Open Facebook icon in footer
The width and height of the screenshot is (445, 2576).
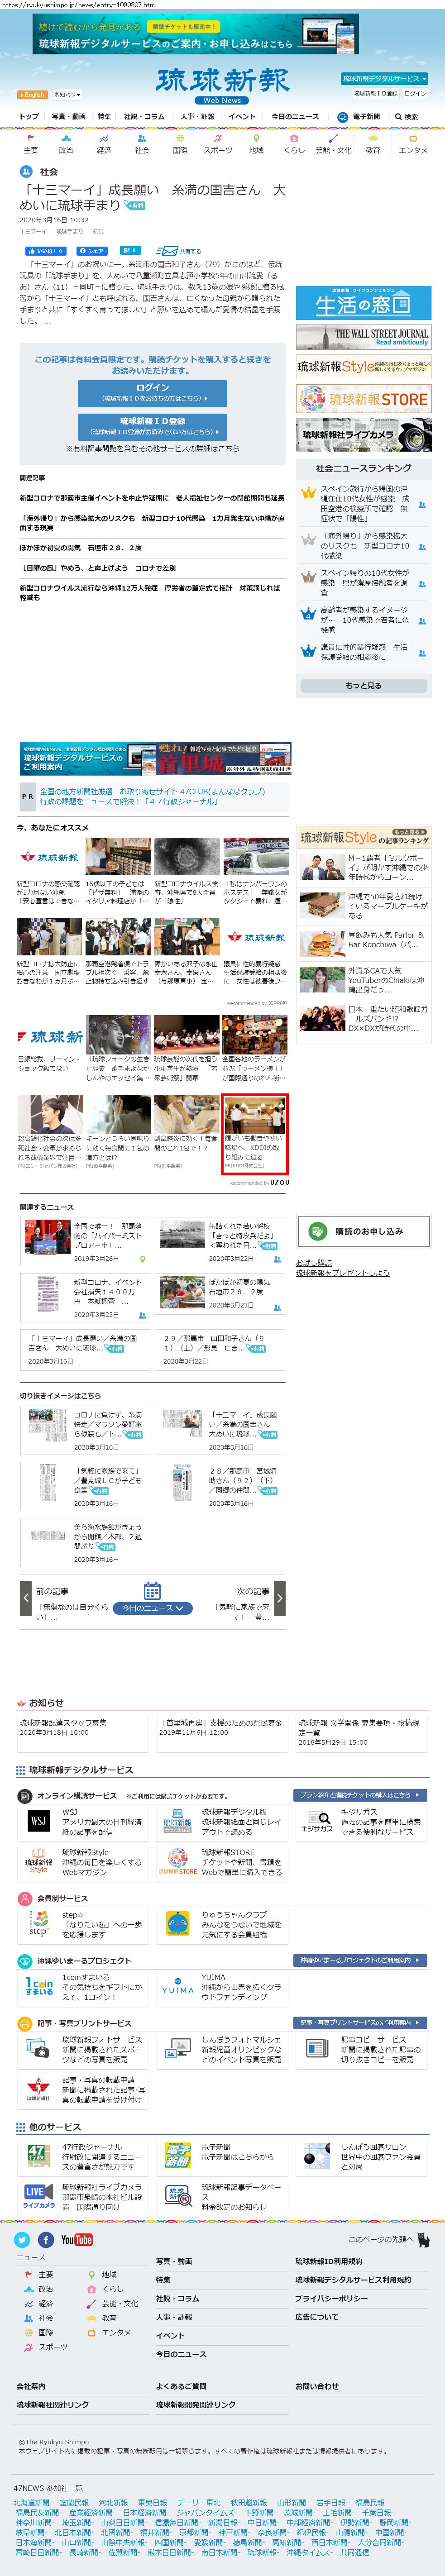pos(46,2240)
